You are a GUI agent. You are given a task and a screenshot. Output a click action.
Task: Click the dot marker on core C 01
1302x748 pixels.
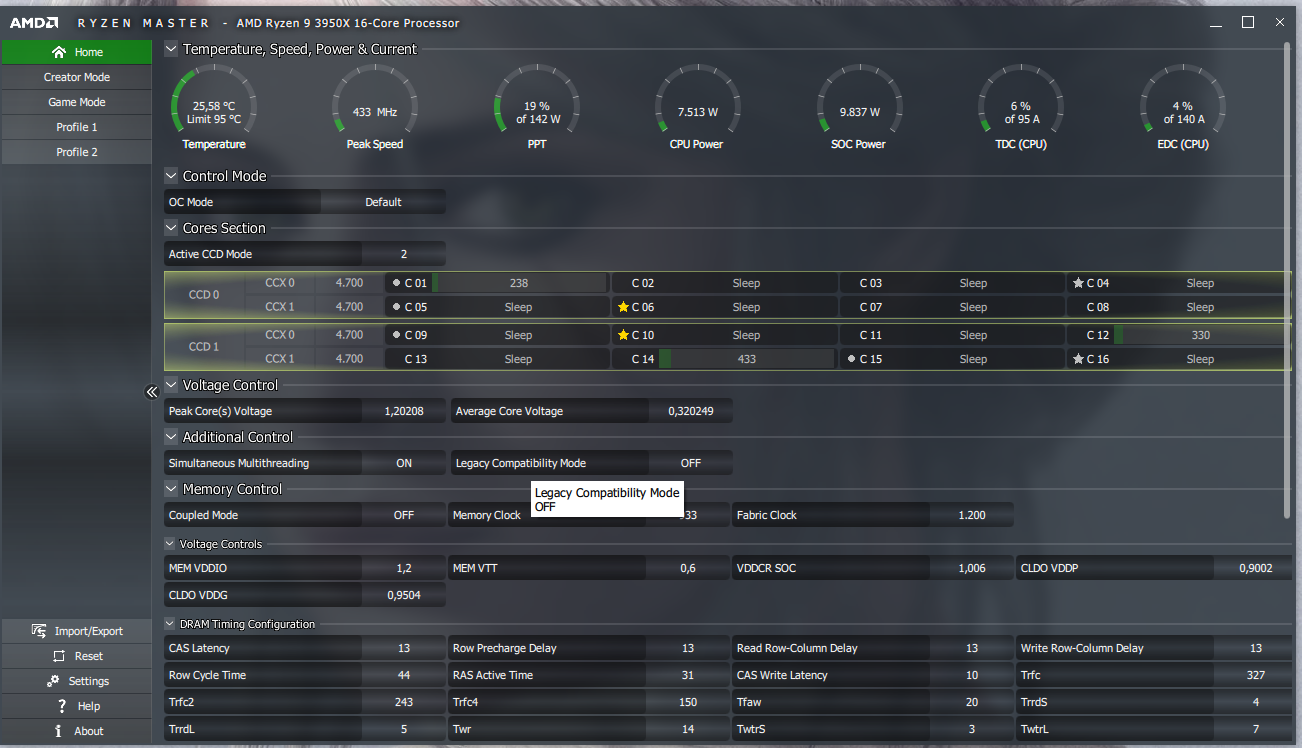(x=397, y=283)
